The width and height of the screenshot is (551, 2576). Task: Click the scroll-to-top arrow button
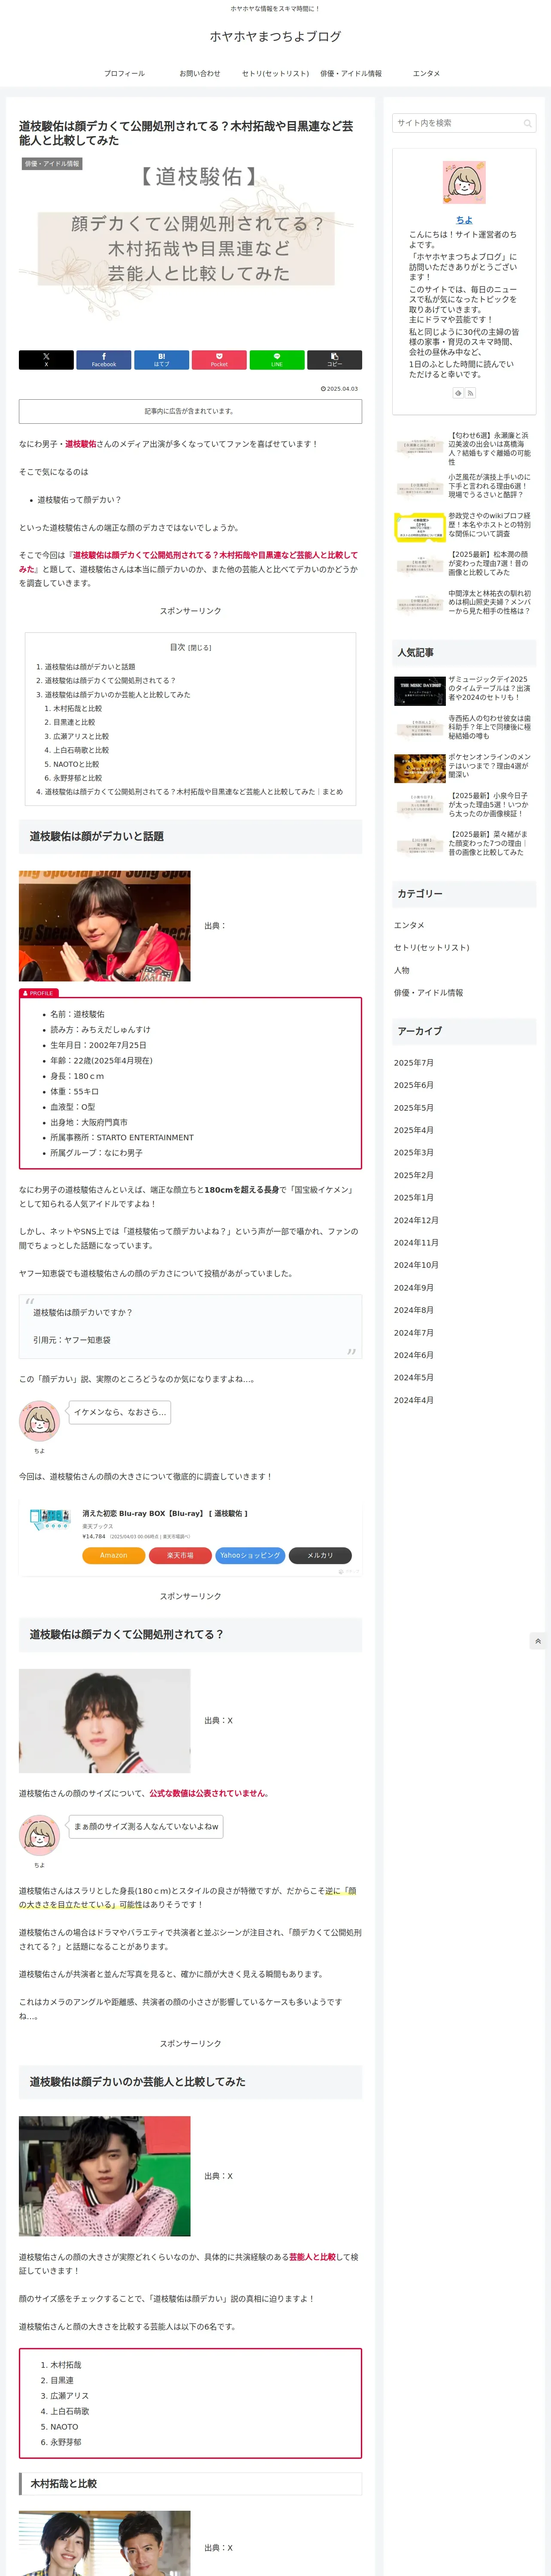(538, 1641)
